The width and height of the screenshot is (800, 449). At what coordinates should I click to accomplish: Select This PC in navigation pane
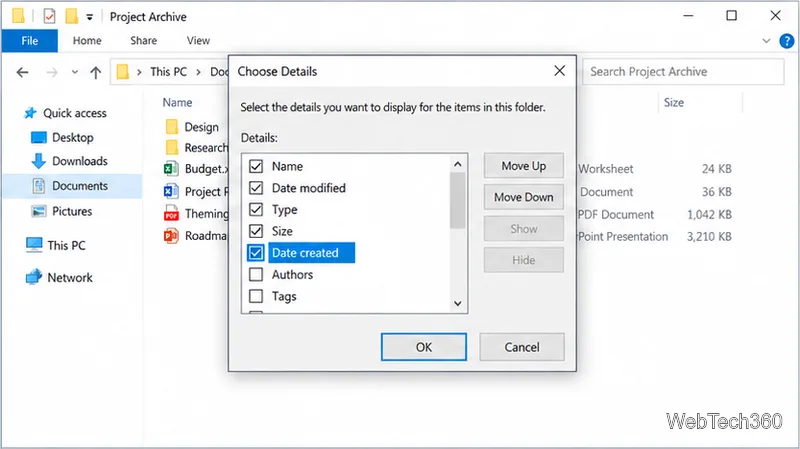click(66, 245)
